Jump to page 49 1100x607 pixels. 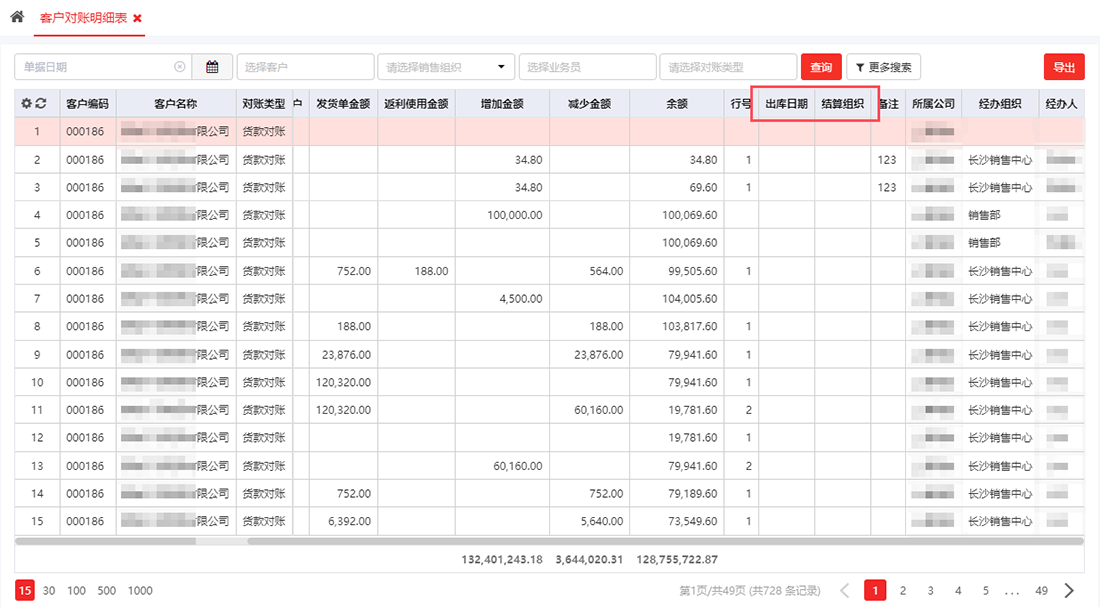click(x=1041, y=590)
